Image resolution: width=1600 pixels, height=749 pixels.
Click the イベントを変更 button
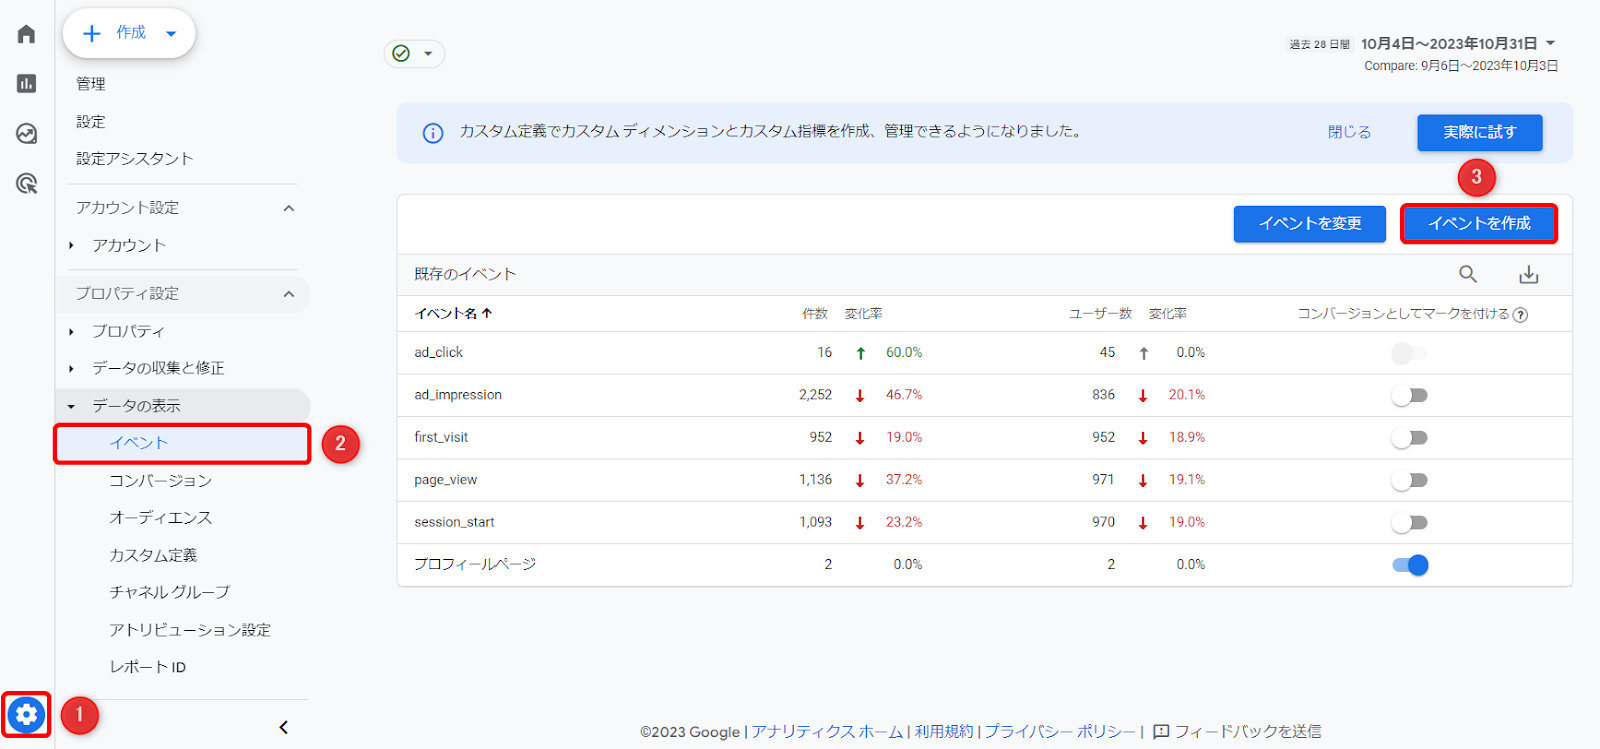click(1309, 224)
